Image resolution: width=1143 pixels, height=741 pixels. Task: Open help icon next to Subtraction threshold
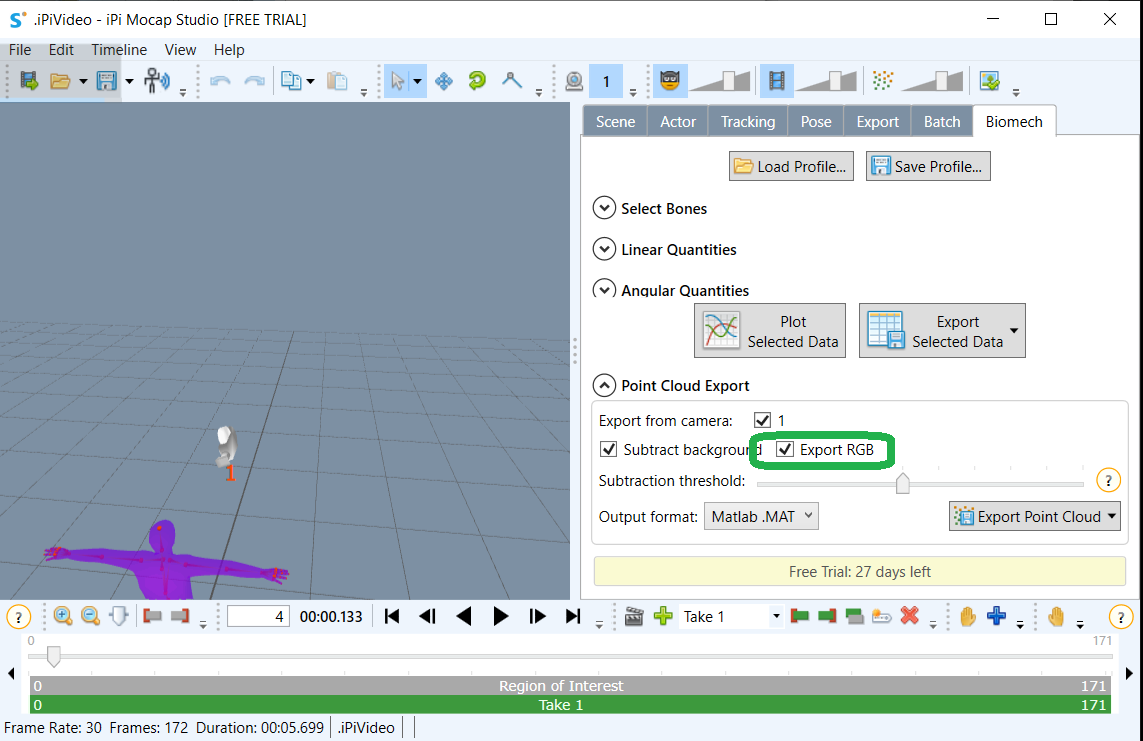coord(1108,481)
